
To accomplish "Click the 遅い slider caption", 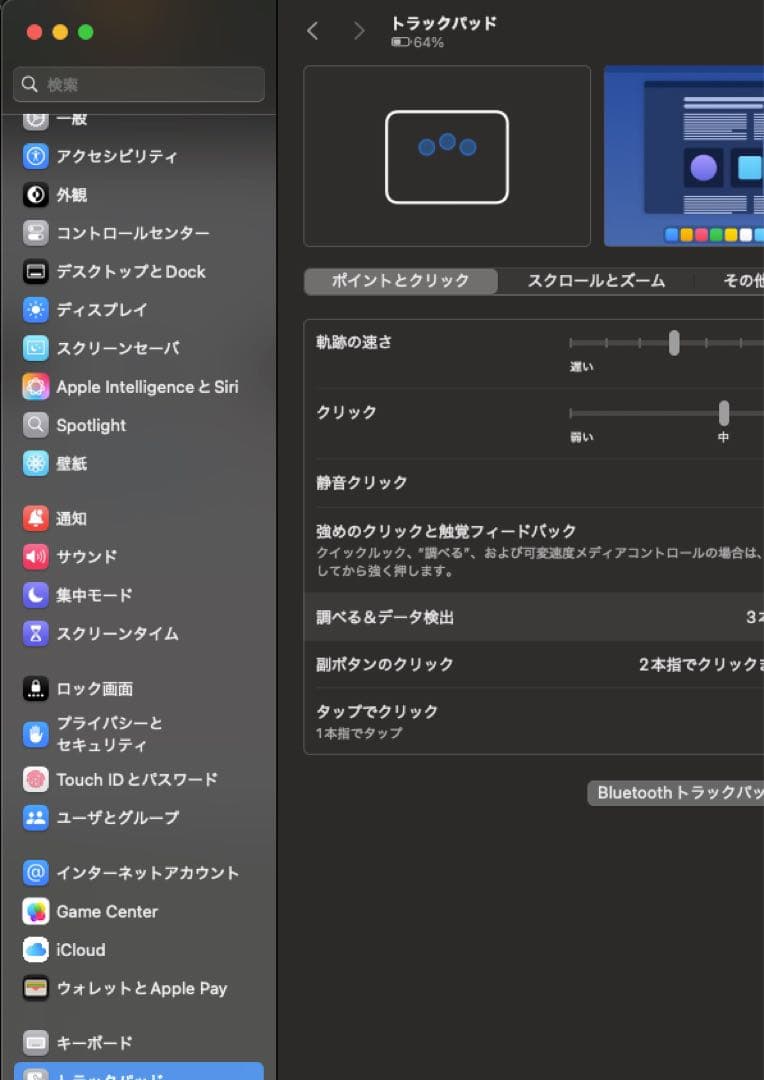I will (581, 367).
